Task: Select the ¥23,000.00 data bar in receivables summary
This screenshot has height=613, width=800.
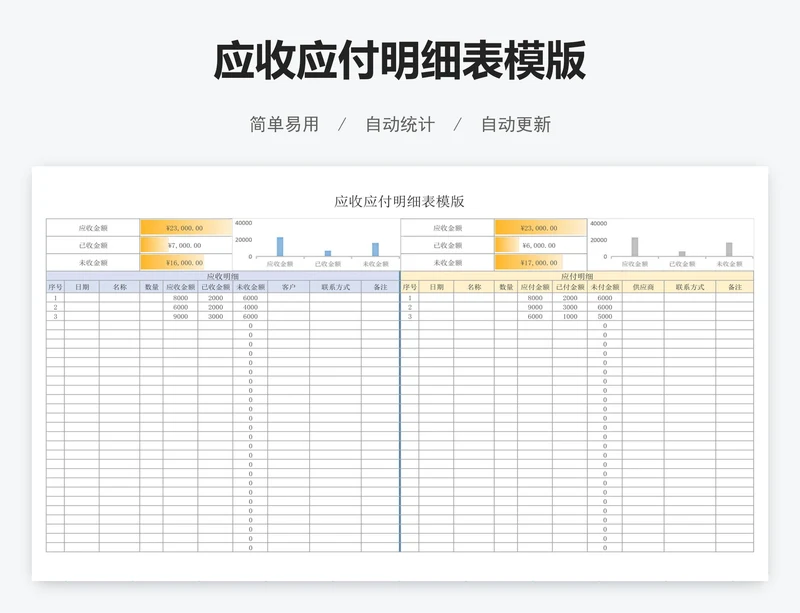Action: tap(186, 228)
